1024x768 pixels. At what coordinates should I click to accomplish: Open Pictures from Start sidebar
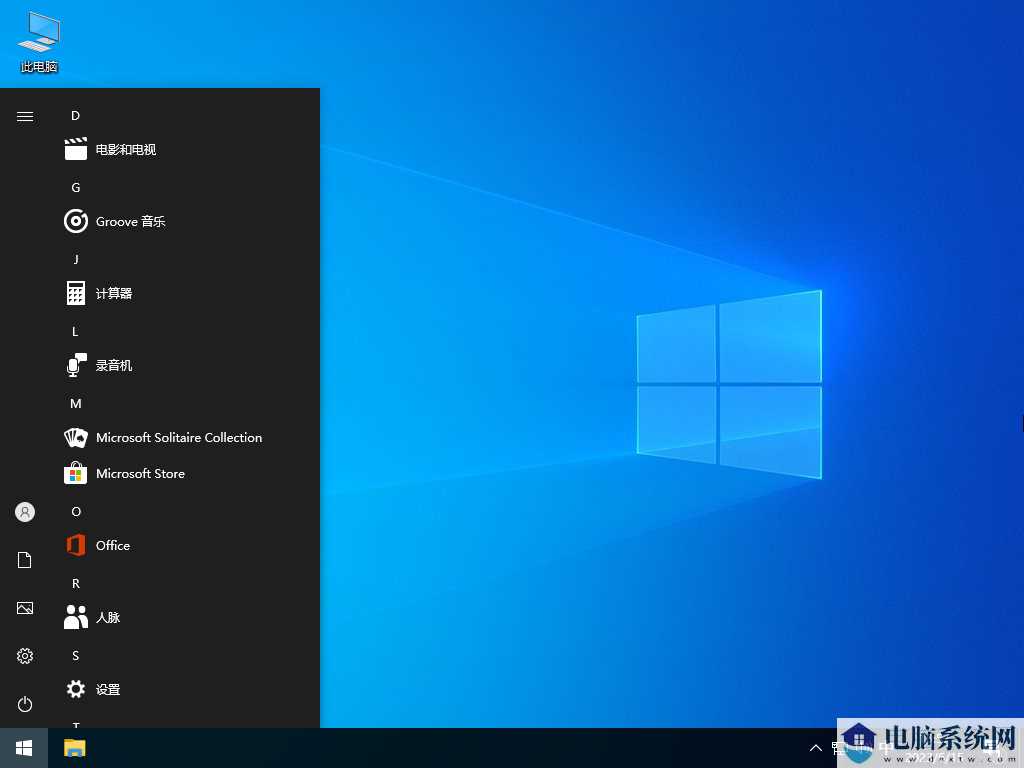[x=25, y=608]
